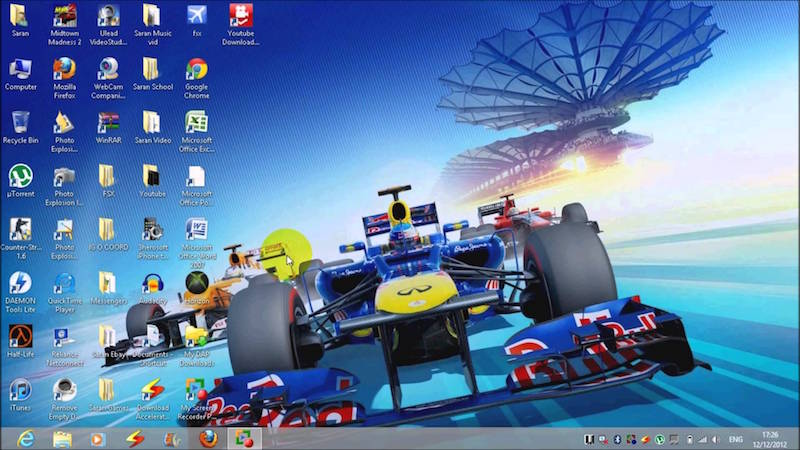Launch the Microsoft Office PowerPoint shortcut
The height and width of the screenshot is (450, 800).
point(197,185)
